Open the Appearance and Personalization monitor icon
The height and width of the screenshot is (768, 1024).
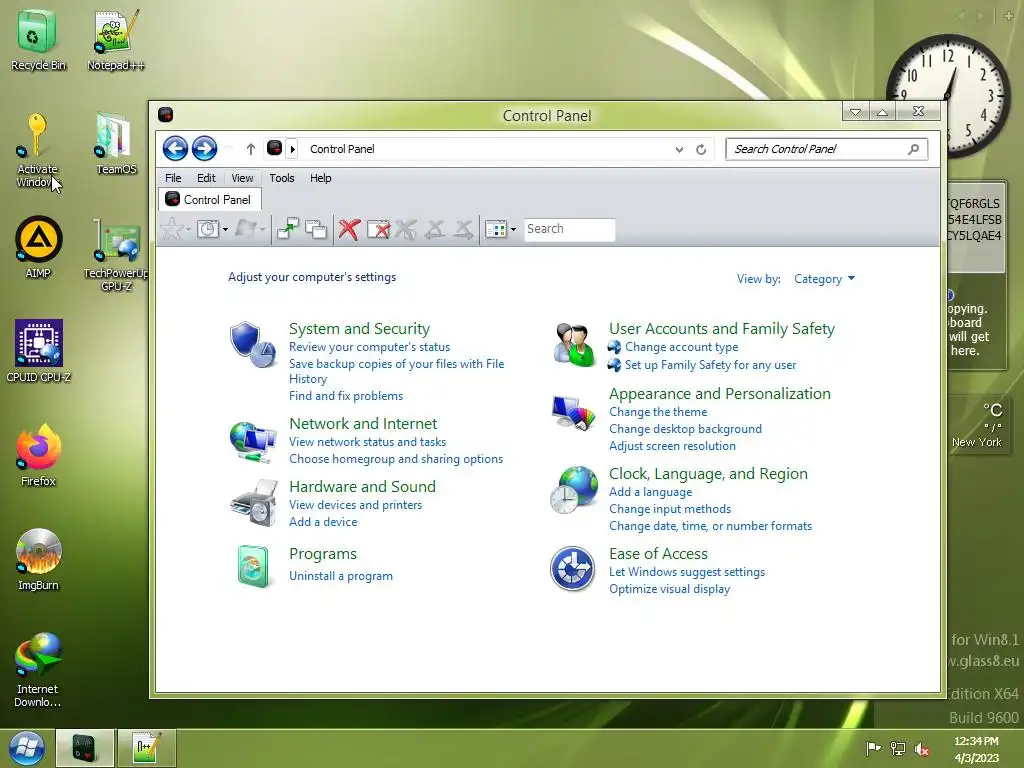573,413
